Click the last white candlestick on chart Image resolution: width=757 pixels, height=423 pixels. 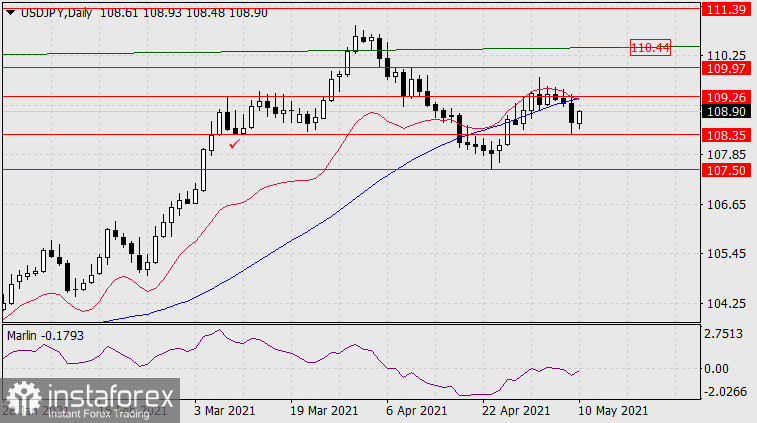point(580,118)
